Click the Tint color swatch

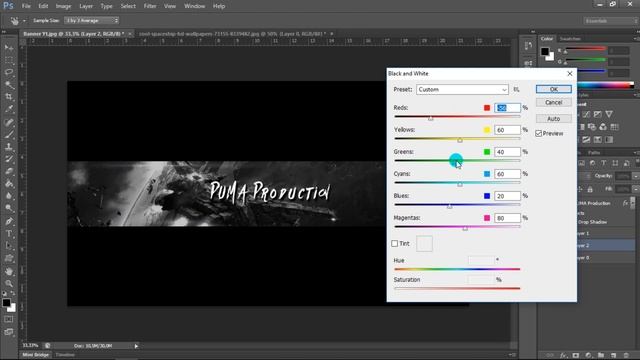(424, 244)
